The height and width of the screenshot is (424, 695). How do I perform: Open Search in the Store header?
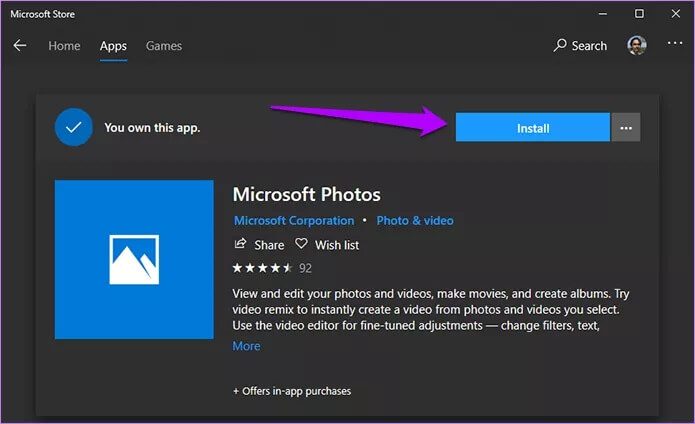tap(580, 46)
